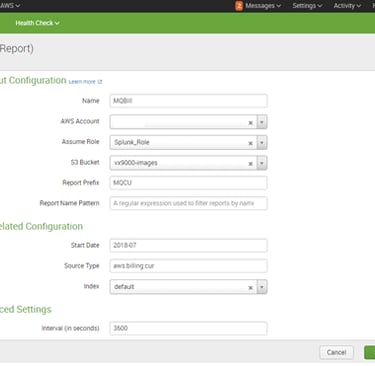Click the AWS Account label
The image size is (375, 366).
pos(80,121)
